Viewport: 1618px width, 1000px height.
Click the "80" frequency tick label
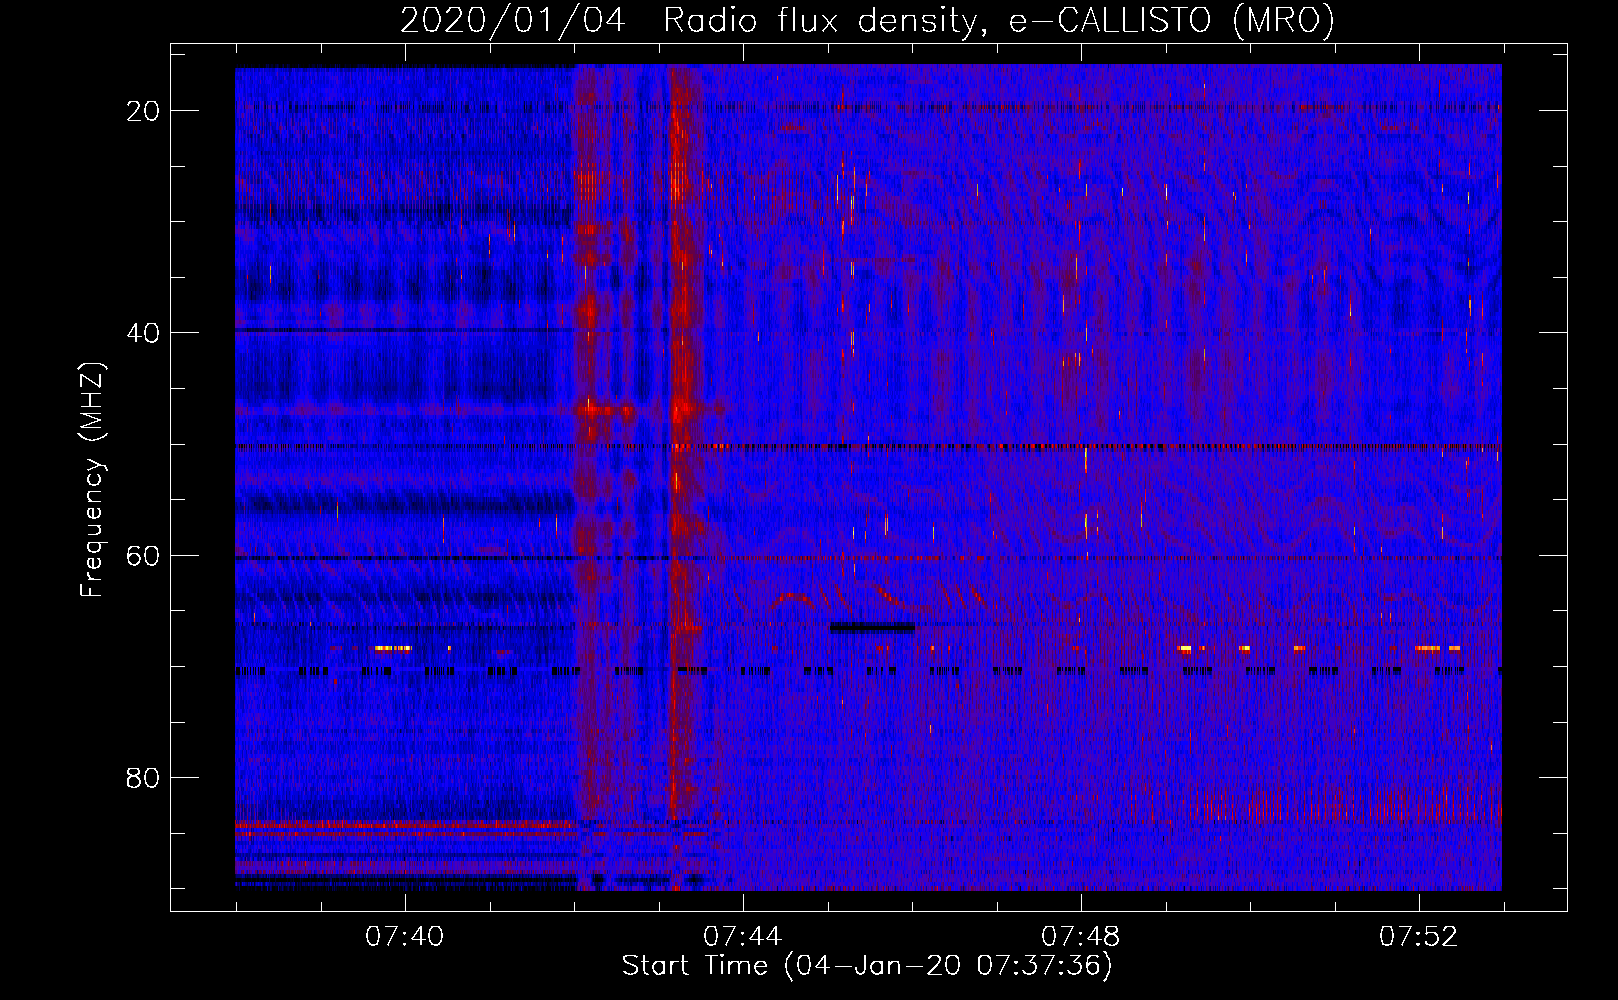point(143,777)
